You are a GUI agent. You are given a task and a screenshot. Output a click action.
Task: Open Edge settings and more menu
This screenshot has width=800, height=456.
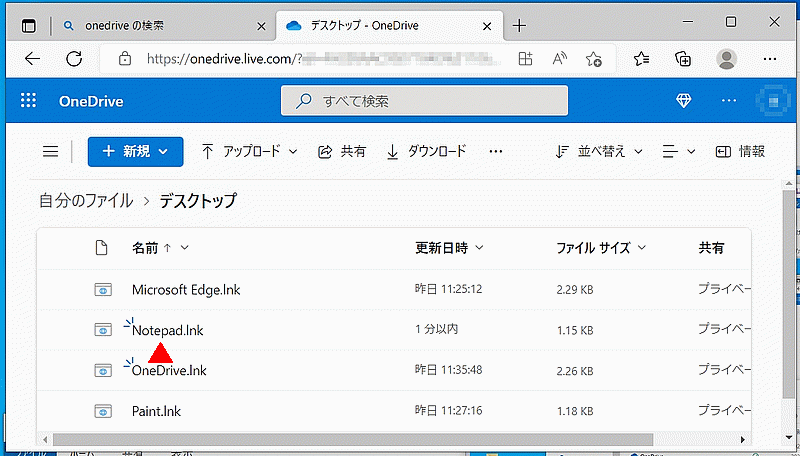pyautogui.click(x=769, y=59)
